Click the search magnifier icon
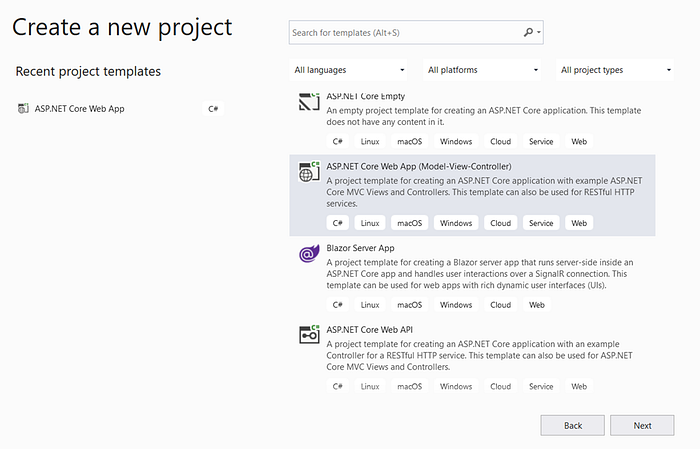 pos(528,32)
